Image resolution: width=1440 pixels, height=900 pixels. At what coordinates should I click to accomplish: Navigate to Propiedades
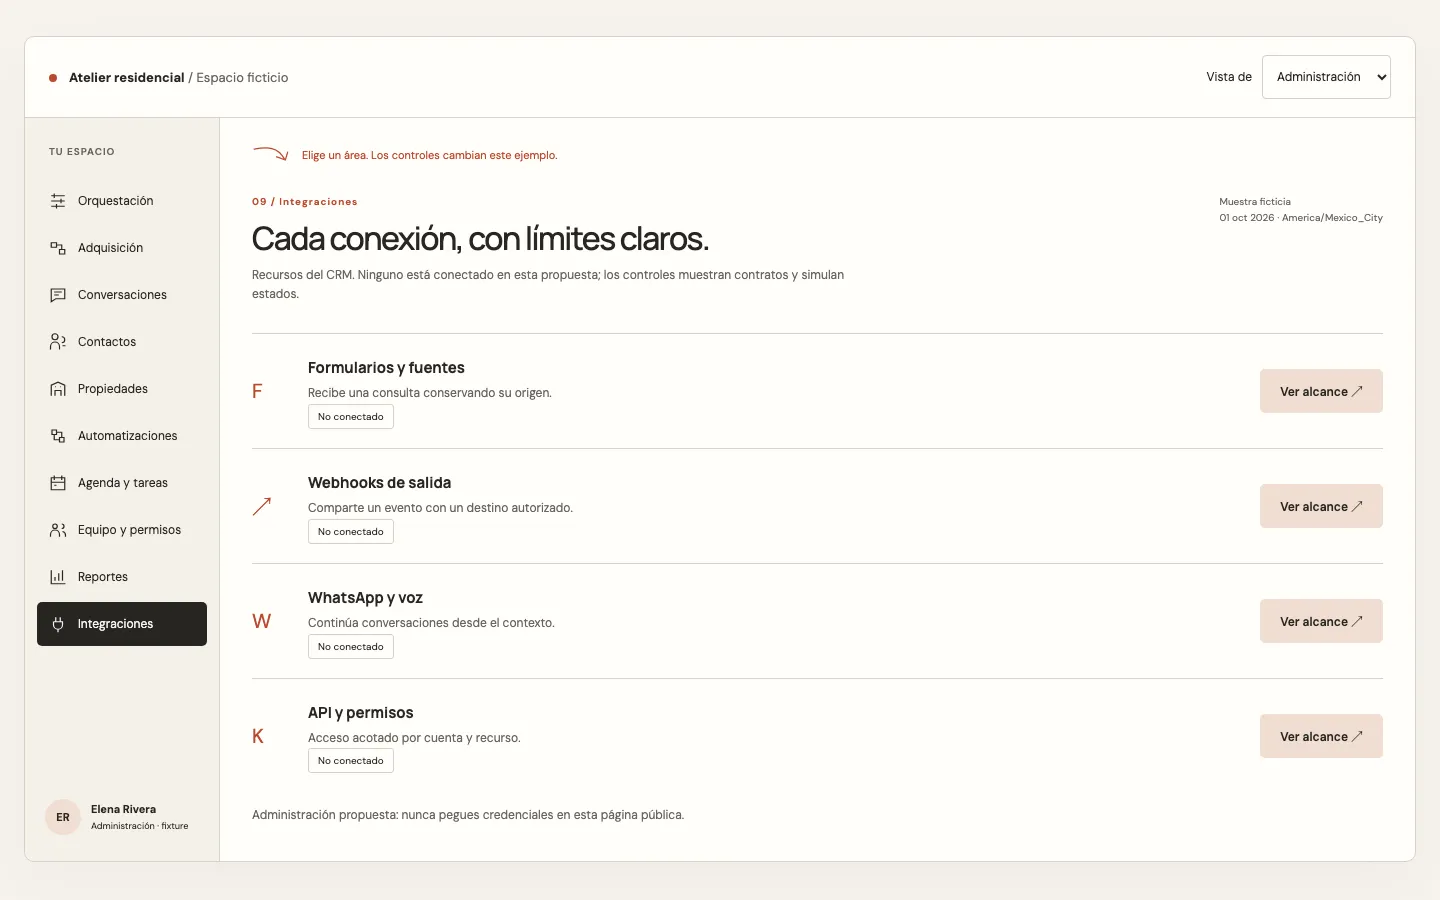(x=122, y=389)
